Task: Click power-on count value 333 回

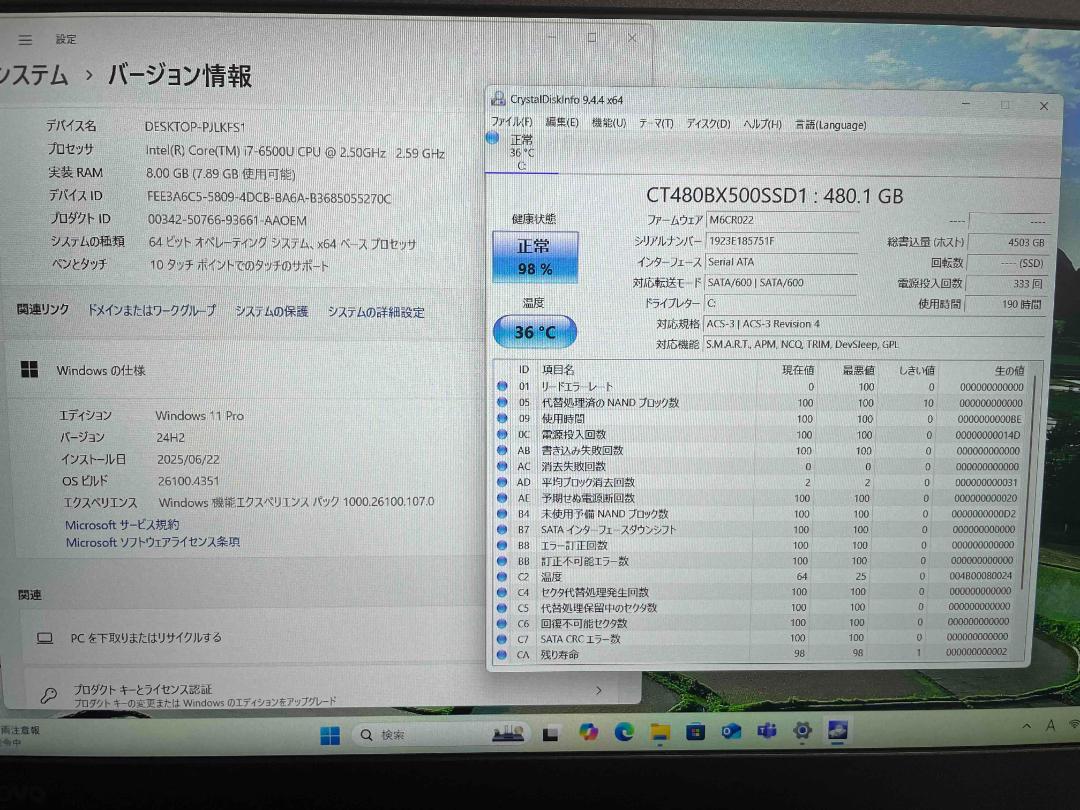Action: coord(1008,284)
